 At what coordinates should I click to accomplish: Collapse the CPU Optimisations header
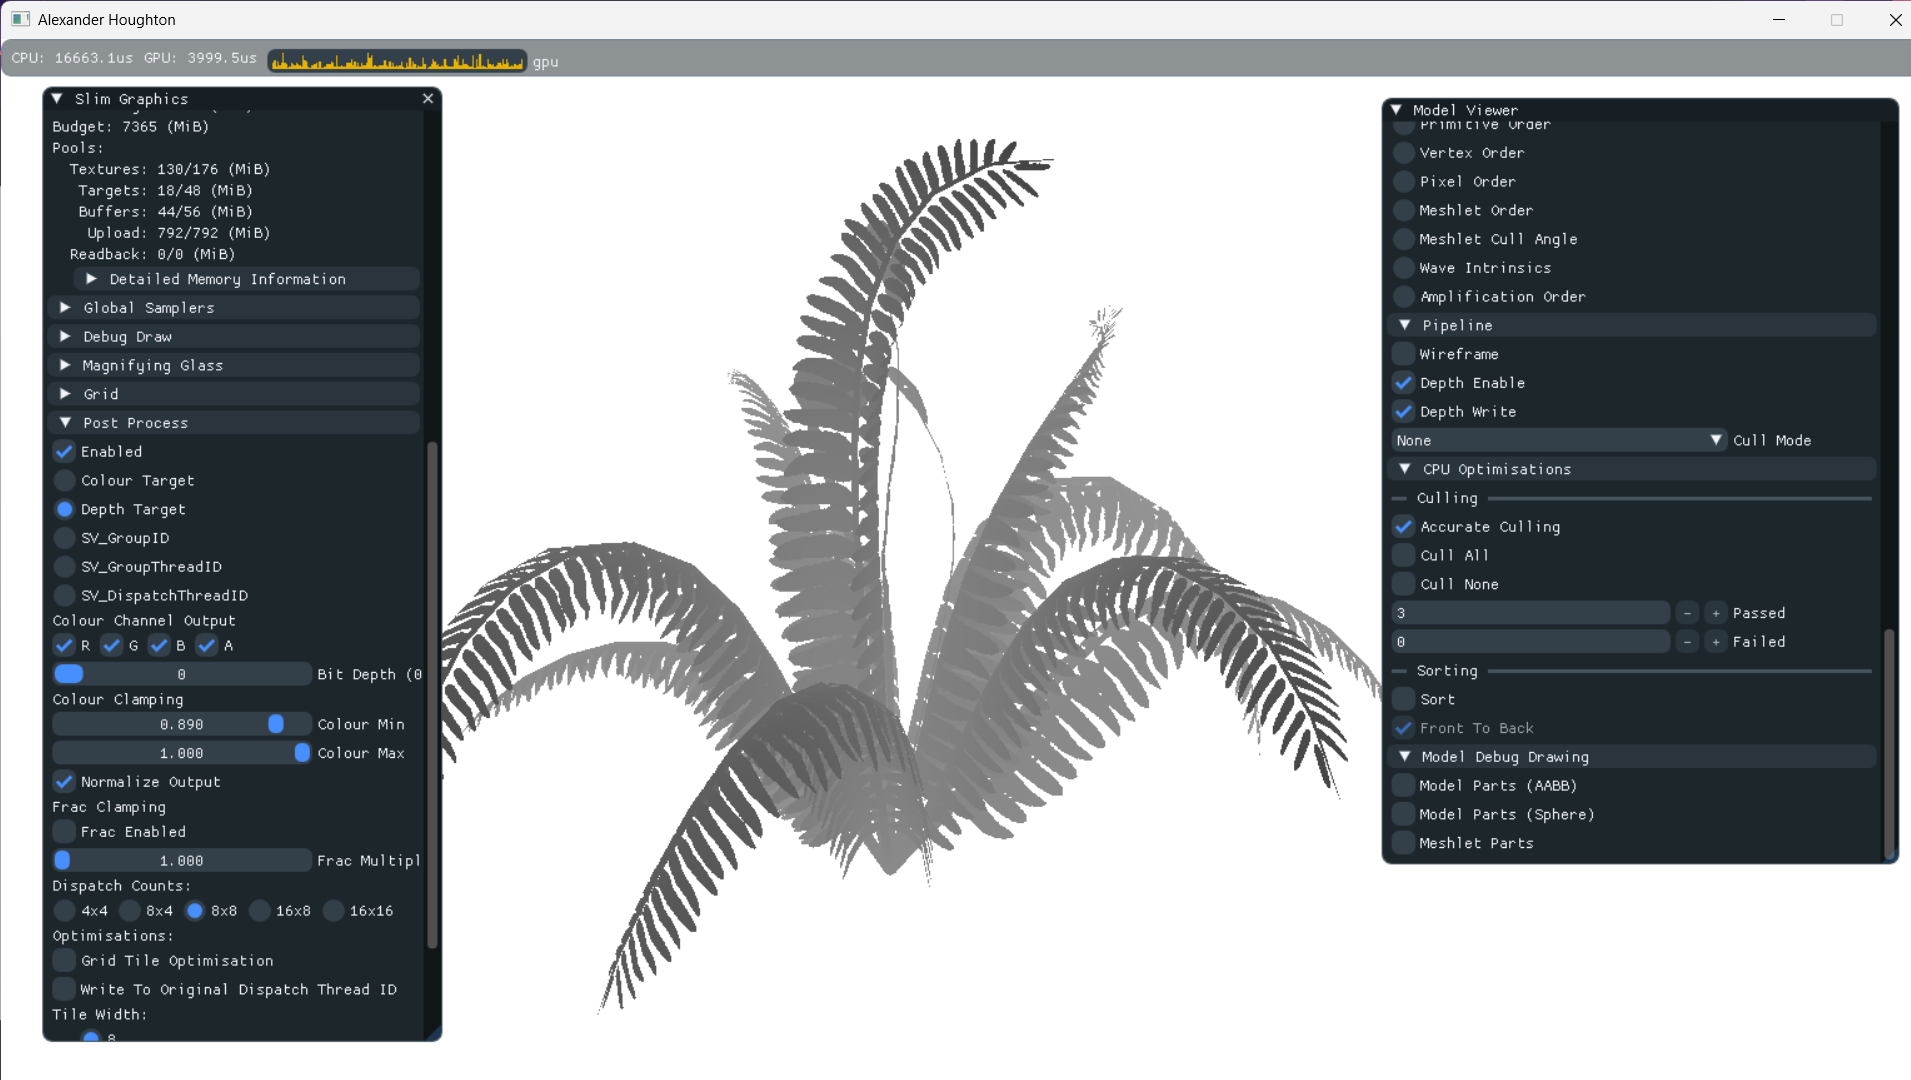1405,469
